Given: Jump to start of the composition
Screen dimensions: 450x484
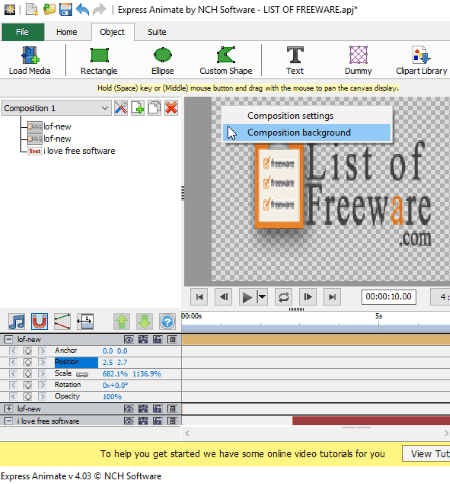Looking at the screenshot, I should point(199,297).
